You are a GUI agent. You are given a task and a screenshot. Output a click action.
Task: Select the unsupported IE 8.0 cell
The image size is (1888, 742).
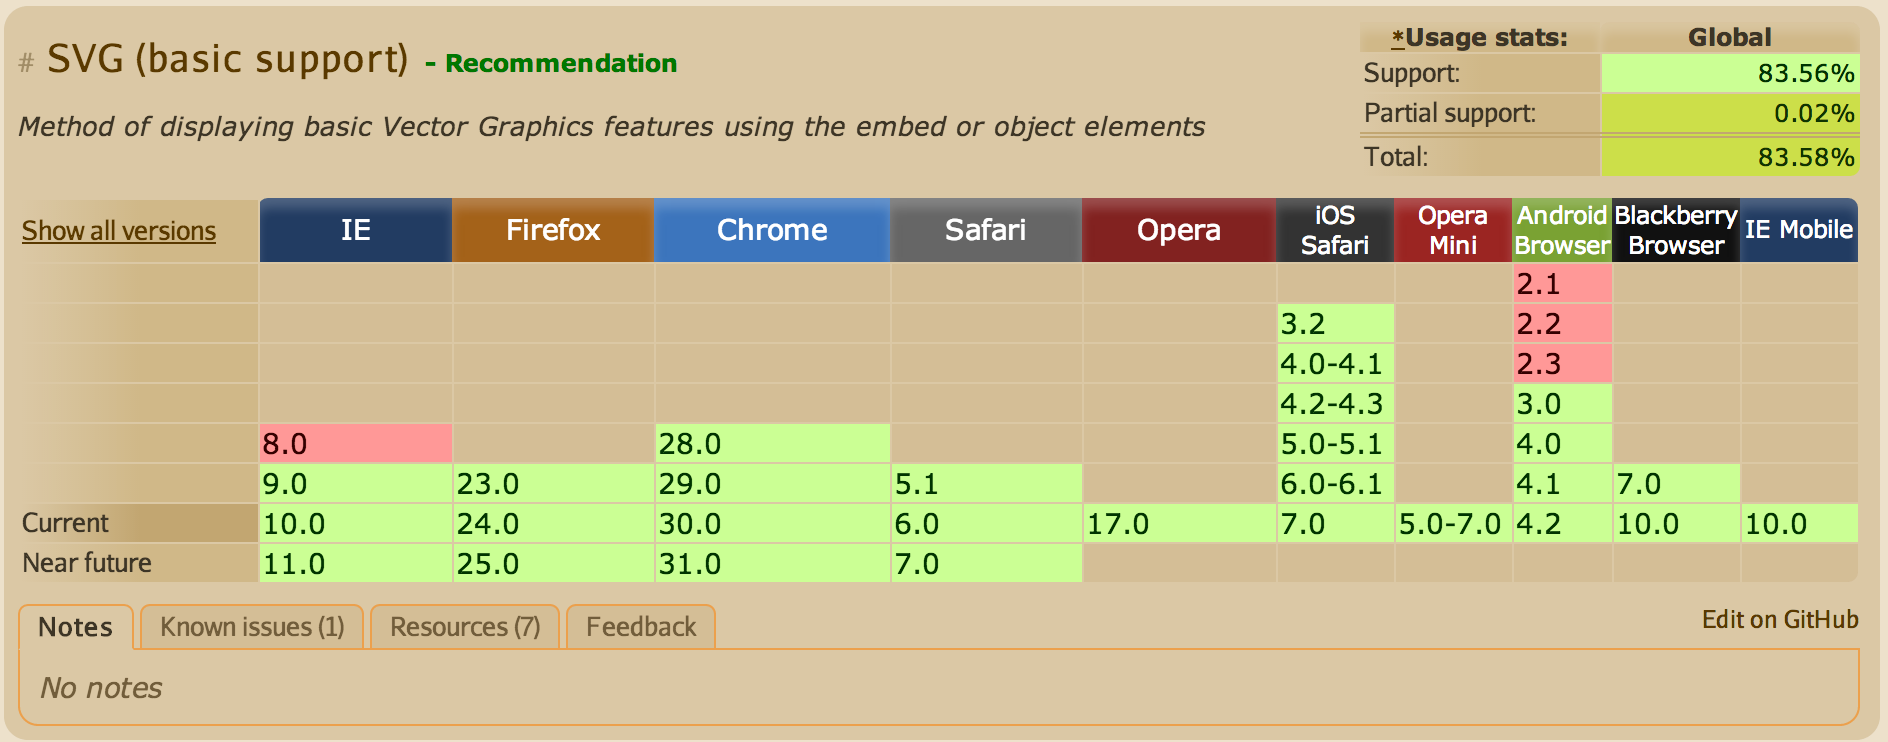click(x=356, y=443)
